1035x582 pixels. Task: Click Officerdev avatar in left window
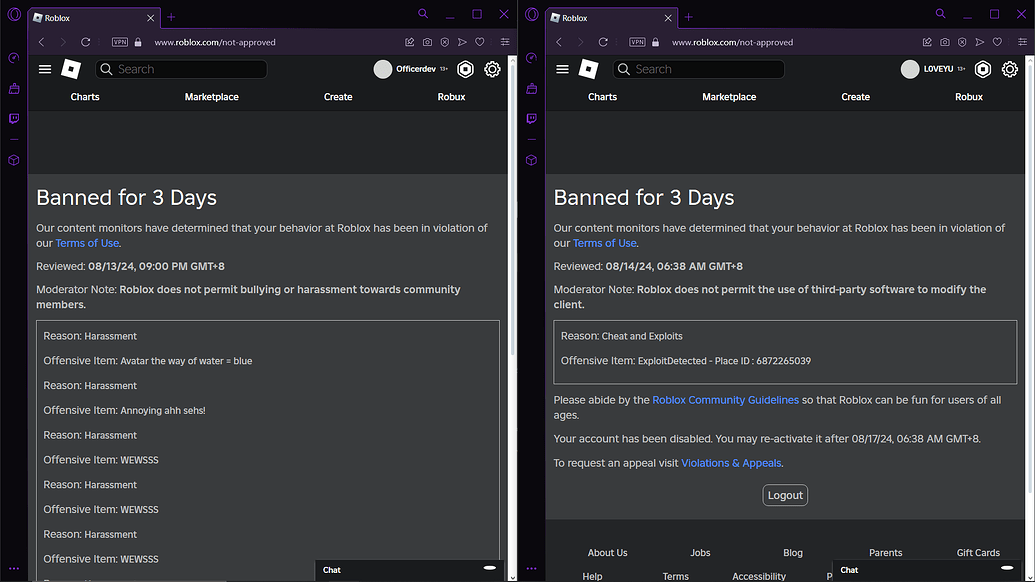pos(383,69)
